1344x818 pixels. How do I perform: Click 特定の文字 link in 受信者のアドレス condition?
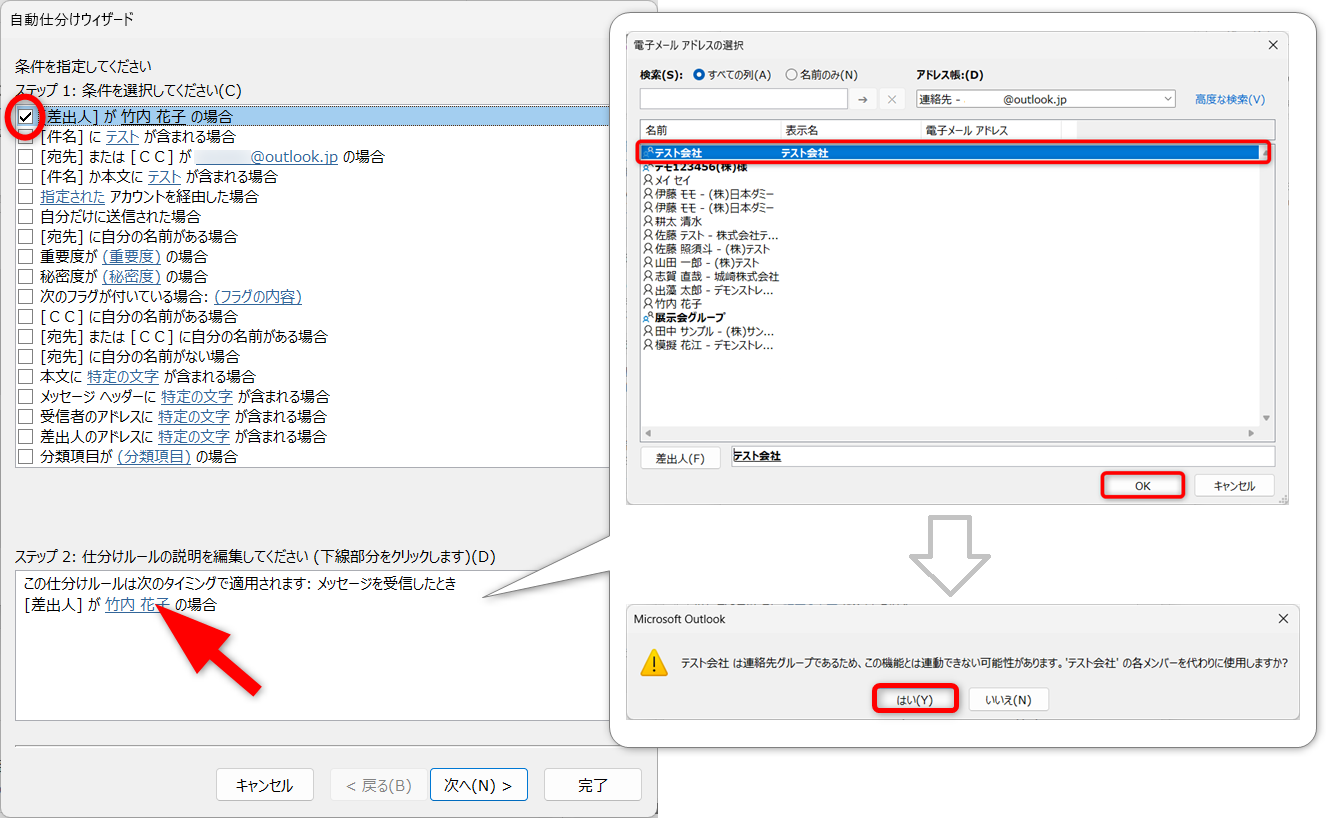pyautogui.click(x=194, y=417)
